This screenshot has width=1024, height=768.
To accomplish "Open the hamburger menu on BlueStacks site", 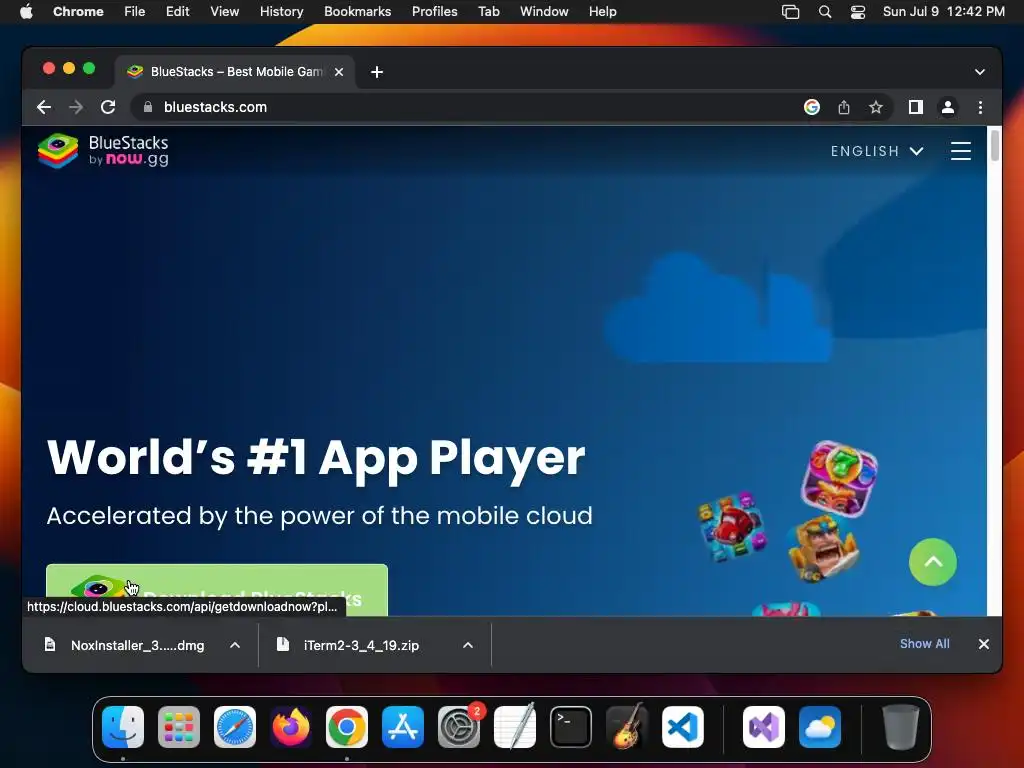I will tap(961, 151).
